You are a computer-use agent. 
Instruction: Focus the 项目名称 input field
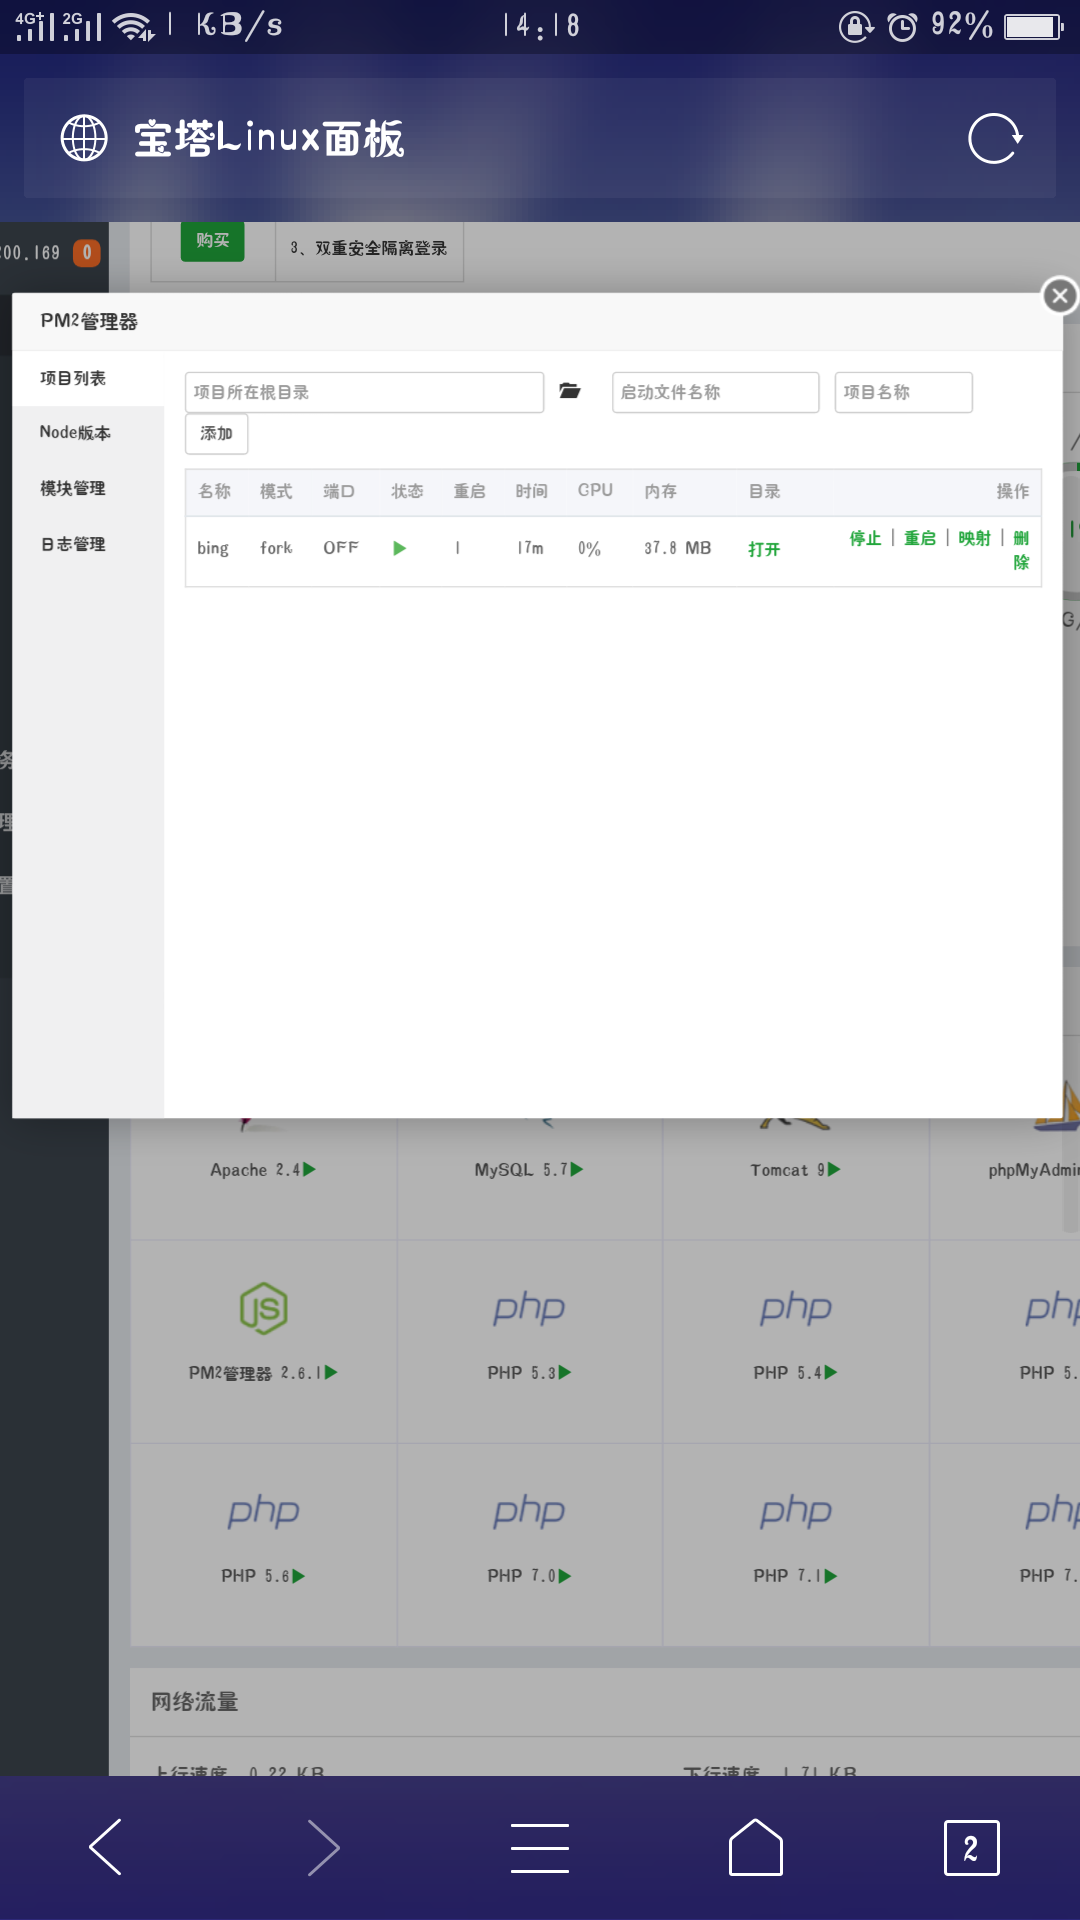[x=904, y=392]
